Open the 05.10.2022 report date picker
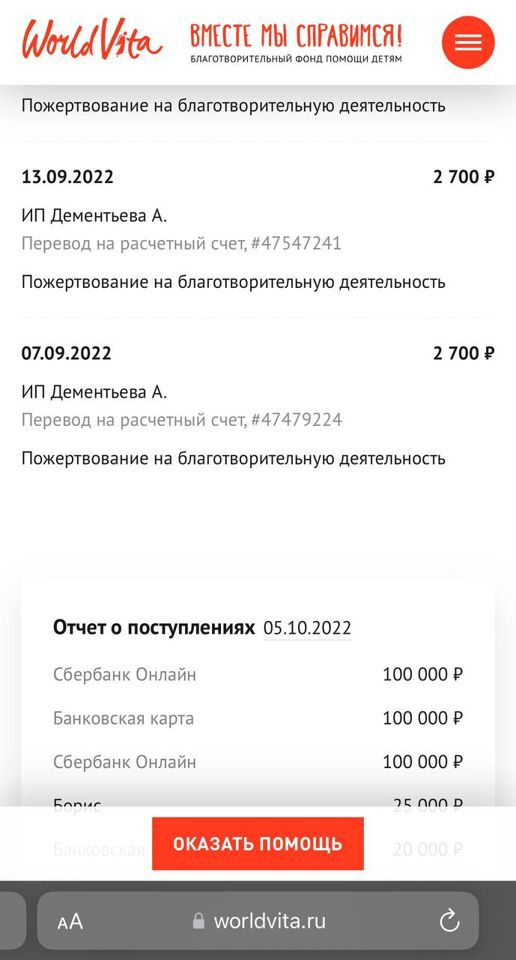 [307, 629]
